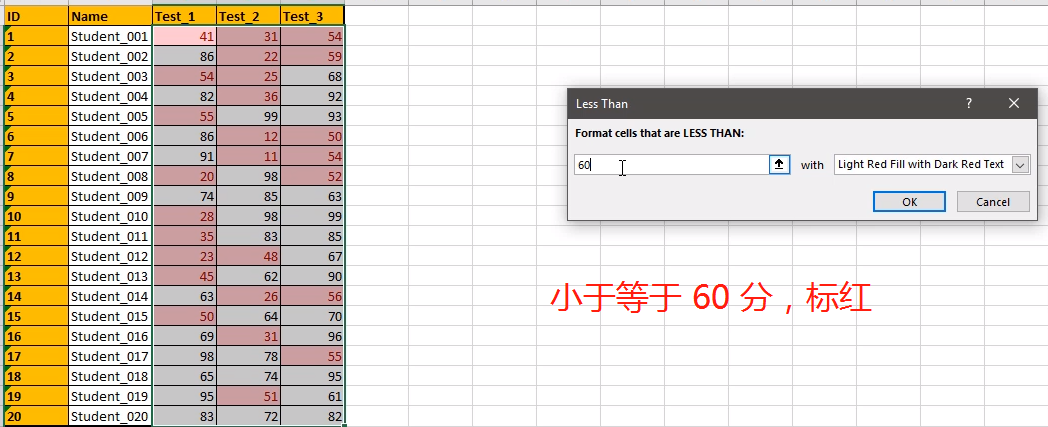Select the Student_012 name cell
Screen dimensions: 1048x427
pyautogui.click(x=110, y=257)
